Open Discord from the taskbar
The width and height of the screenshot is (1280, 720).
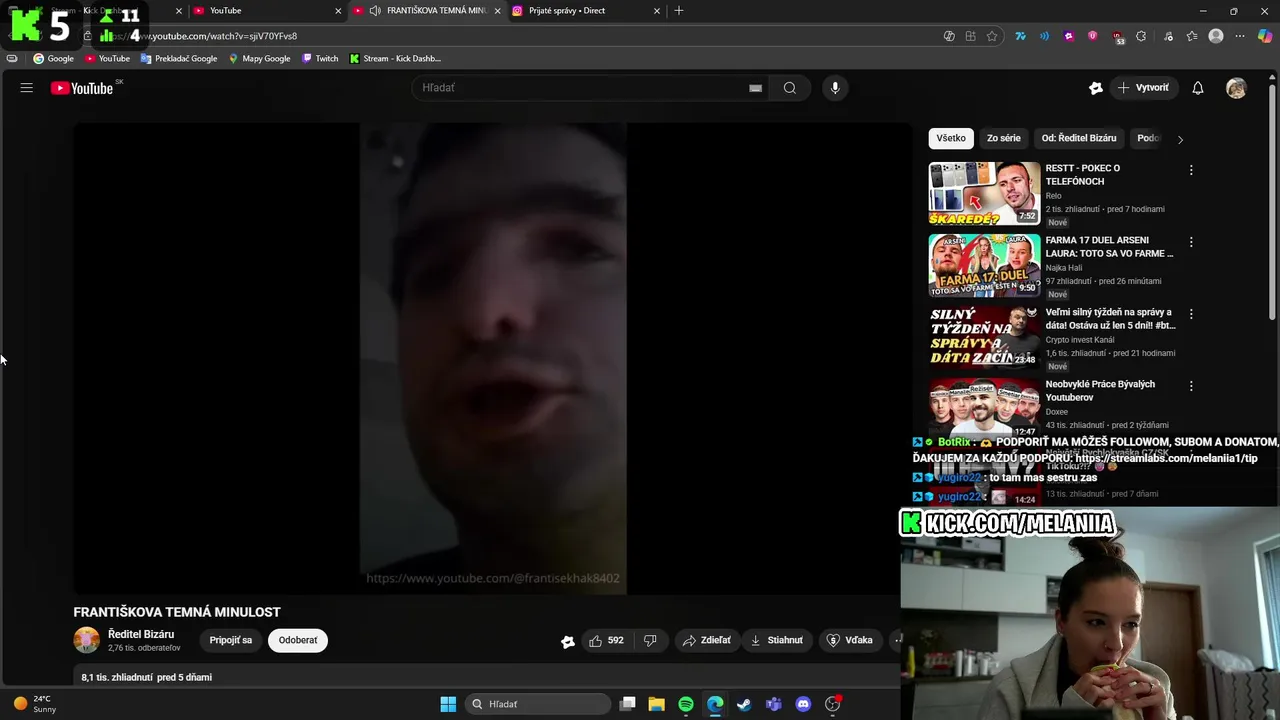point(803,704)
